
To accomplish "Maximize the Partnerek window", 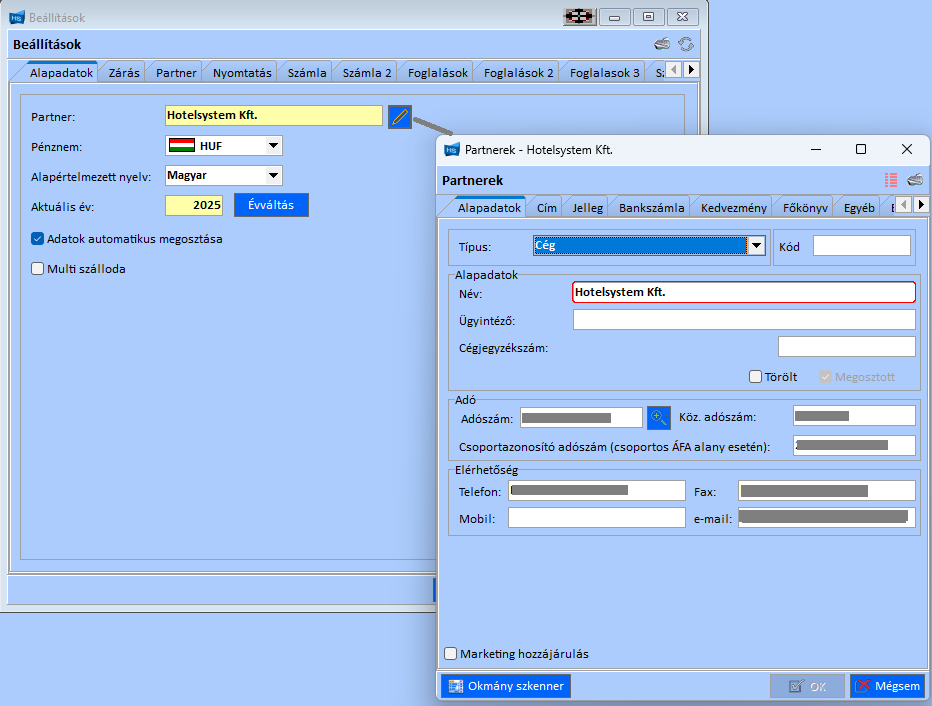I will click(x=861, y=149).
